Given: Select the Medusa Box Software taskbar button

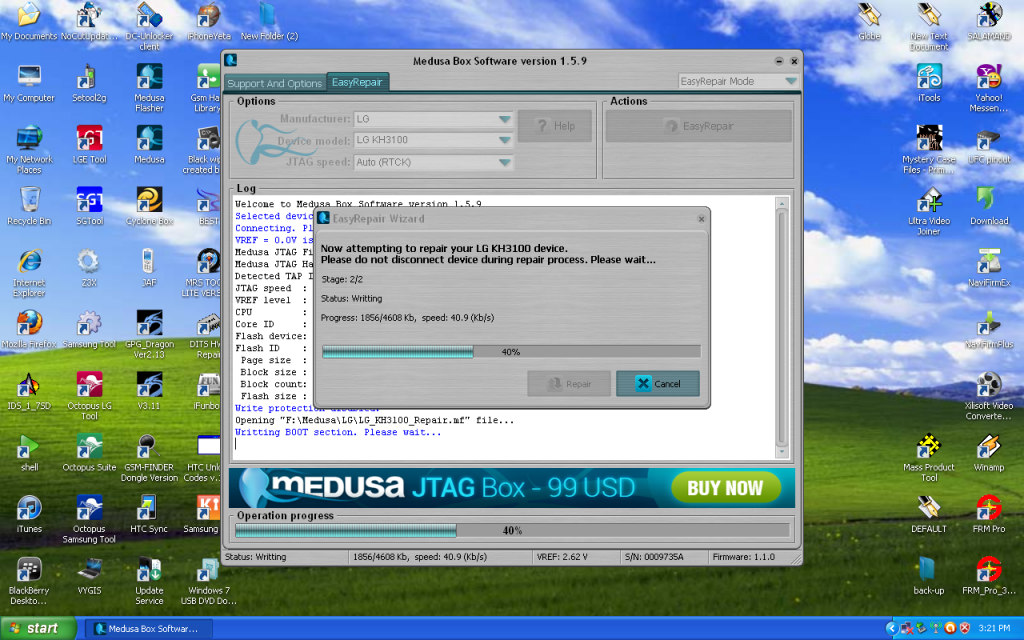Looking at the screenshot, I should click(150, 629).
